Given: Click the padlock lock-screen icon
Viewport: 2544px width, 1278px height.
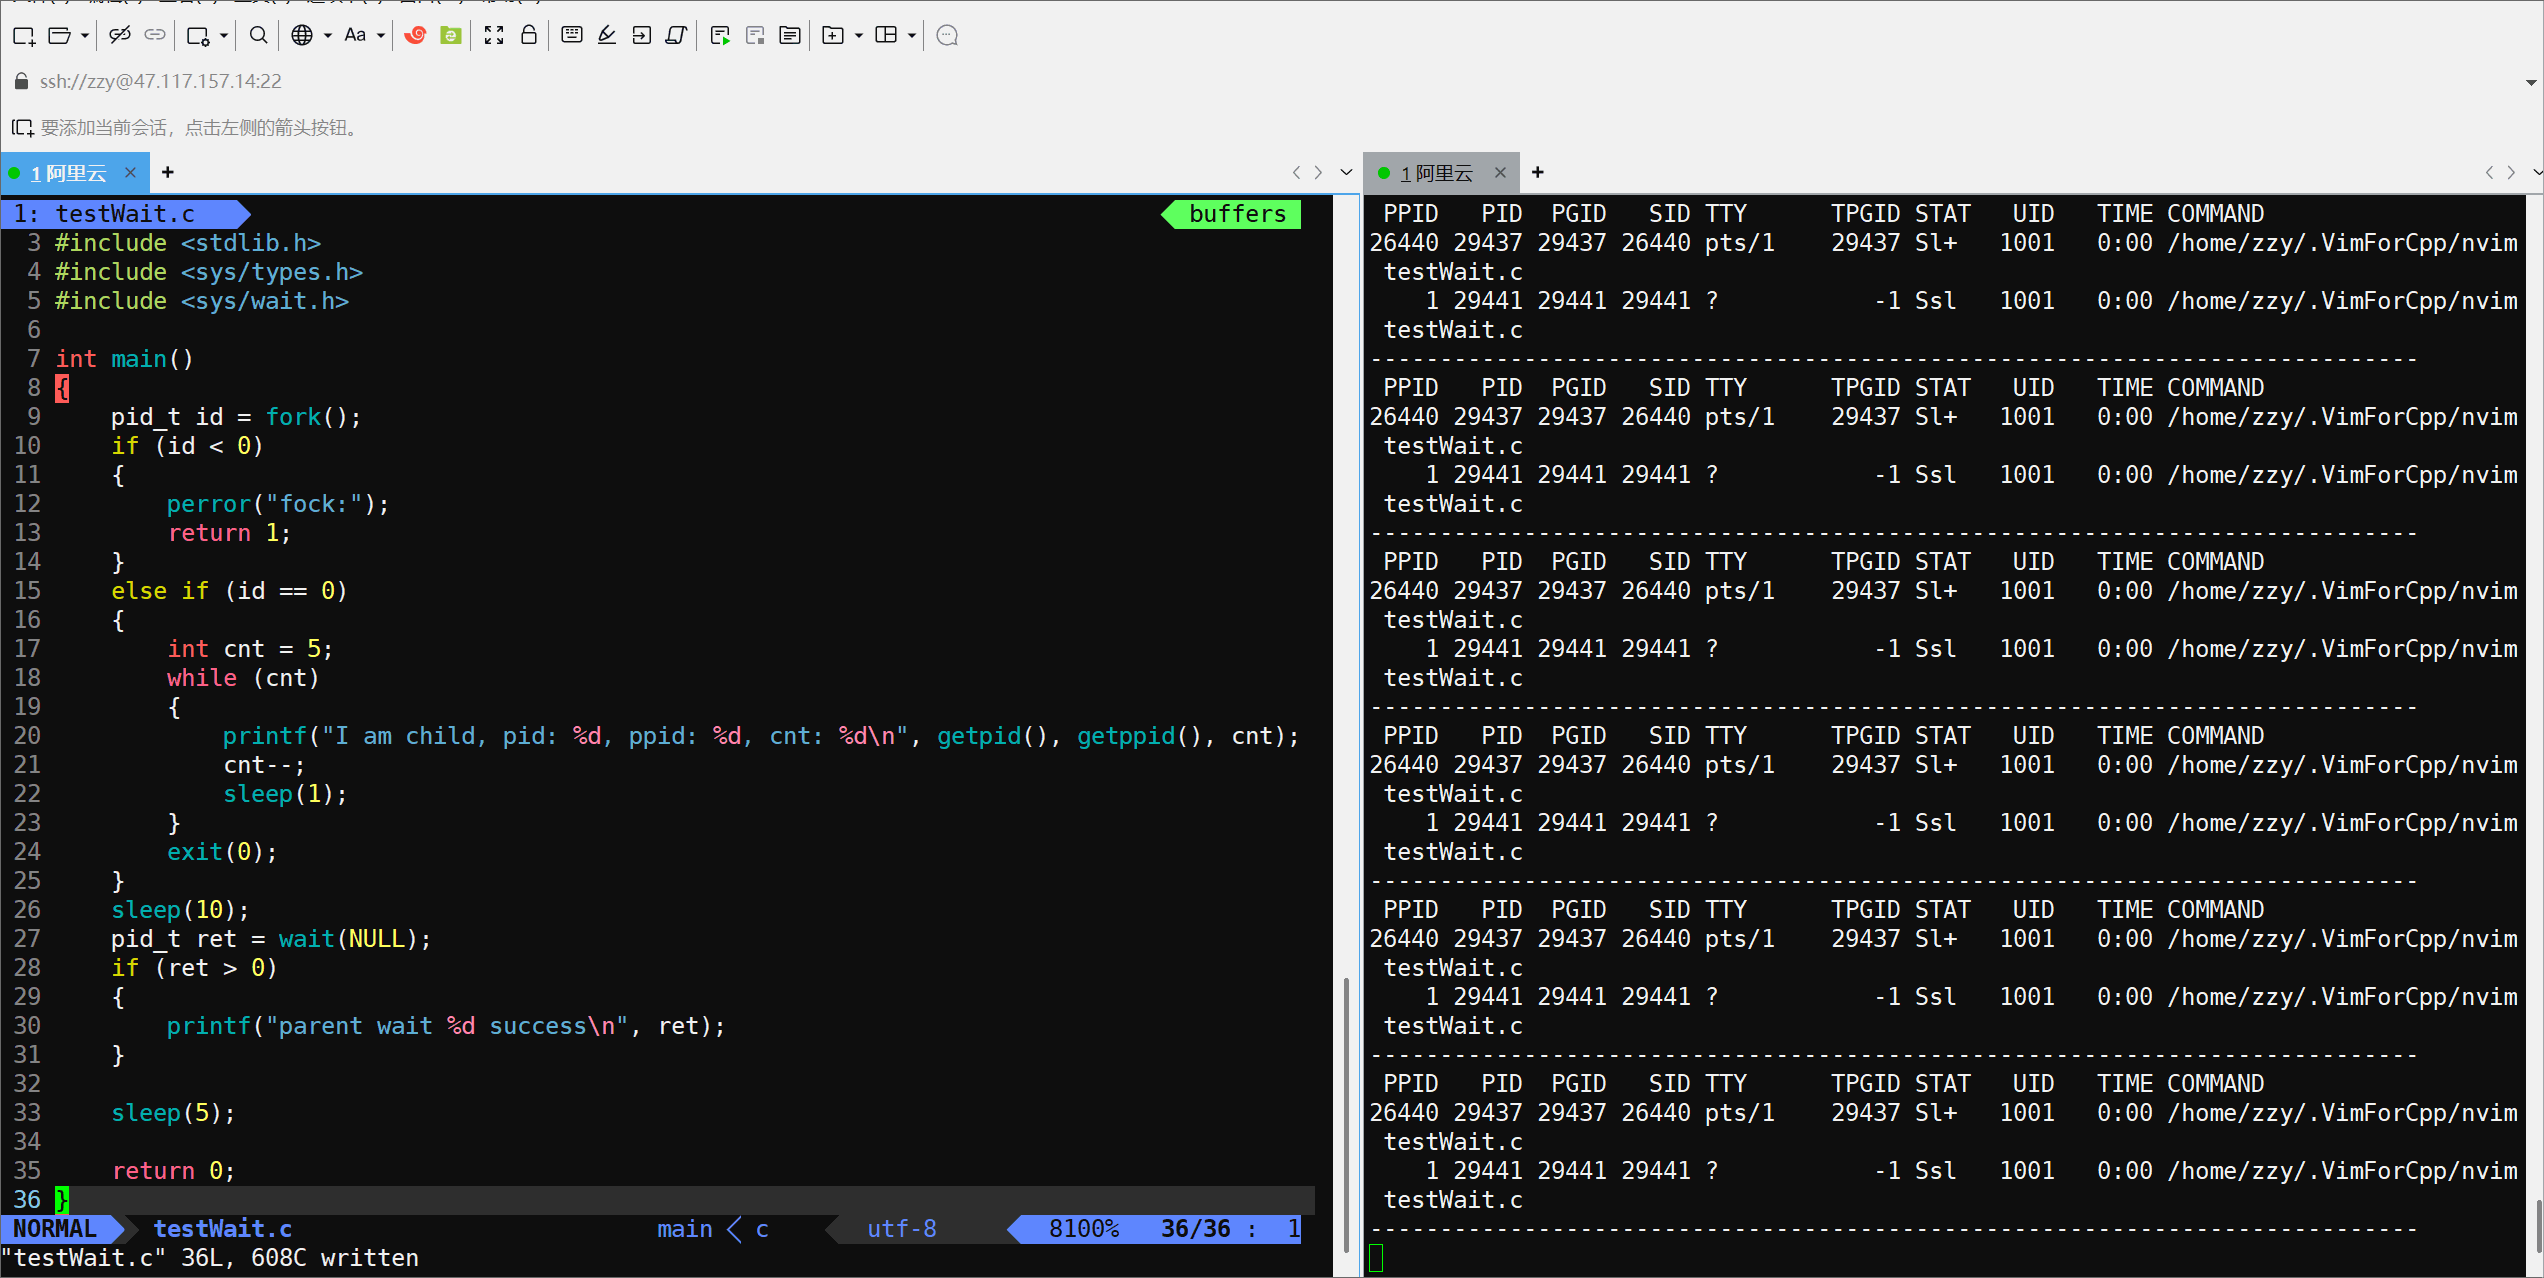Looking at the screenshot, I should point(529,36).
